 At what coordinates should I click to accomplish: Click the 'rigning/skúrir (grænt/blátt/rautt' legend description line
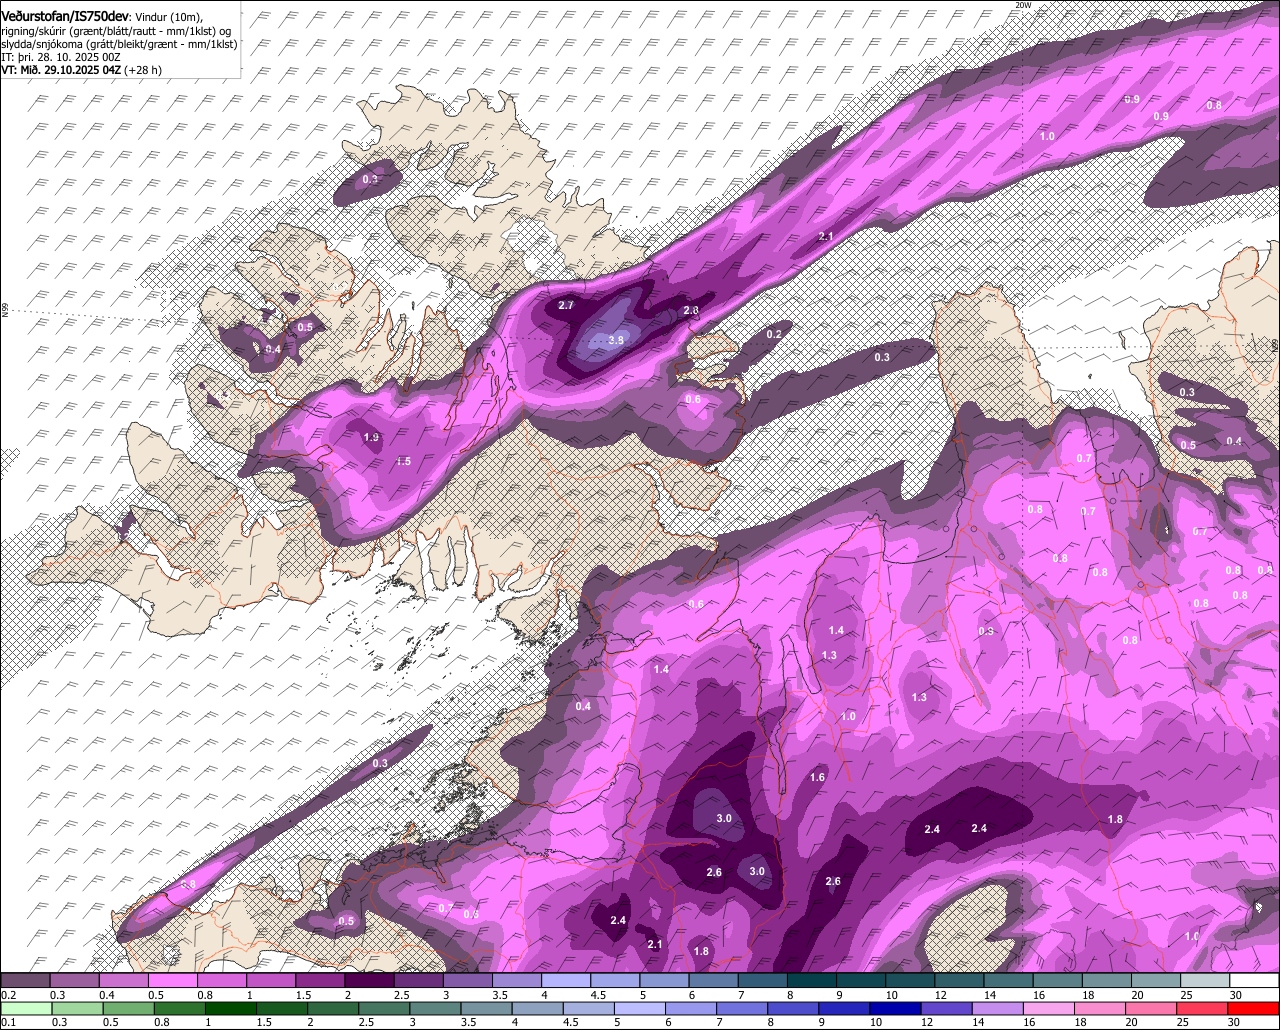(118, 31)
